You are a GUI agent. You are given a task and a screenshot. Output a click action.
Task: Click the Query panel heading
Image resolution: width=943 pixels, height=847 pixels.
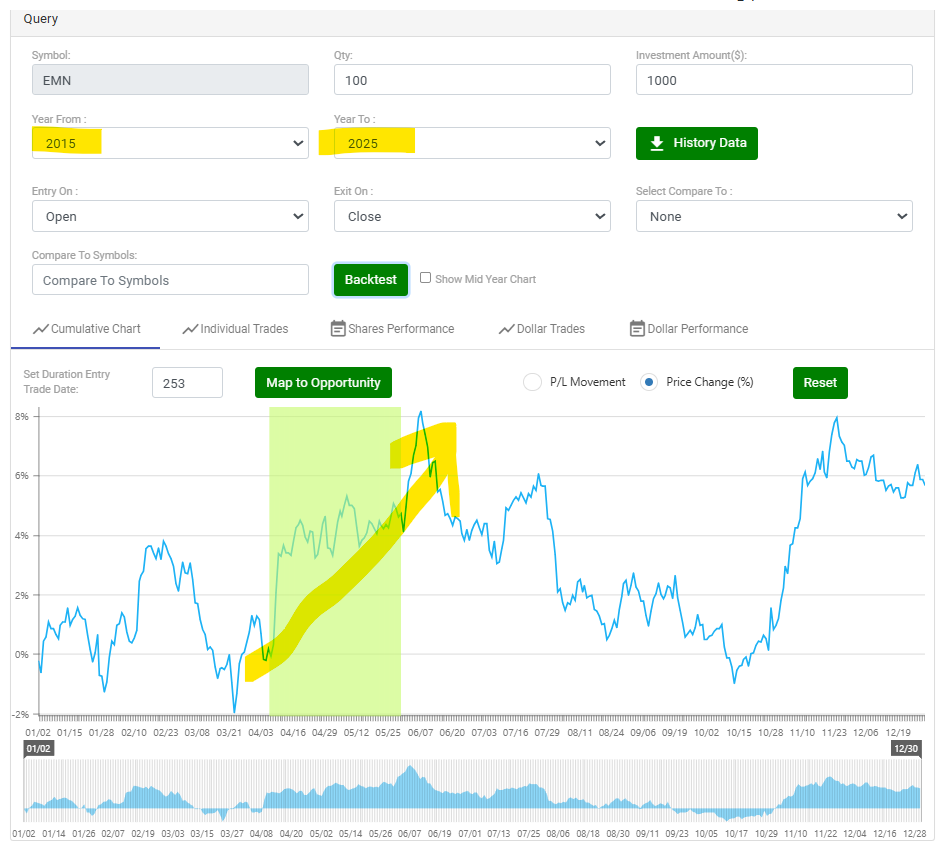tap(41, 19)
